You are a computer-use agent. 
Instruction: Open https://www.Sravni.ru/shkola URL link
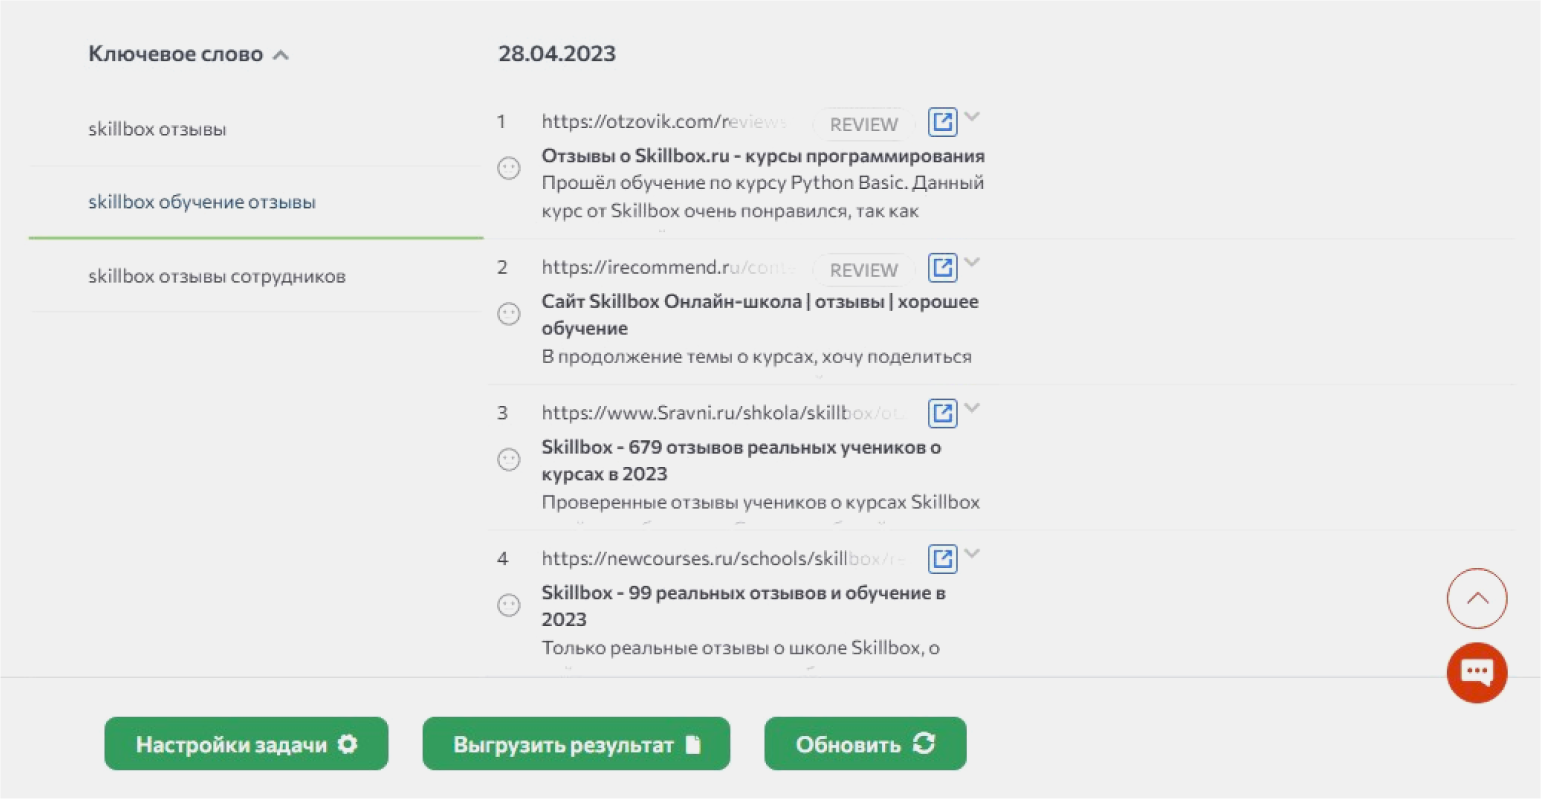[724, 413]
